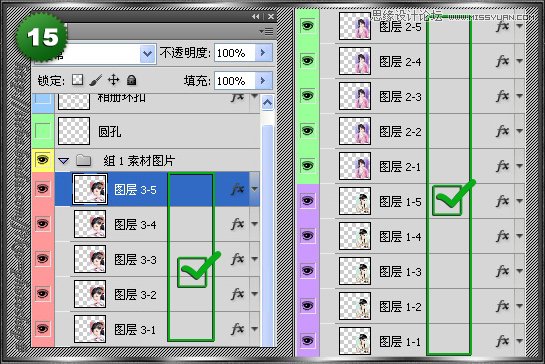The height and width of the screenshot is (364, 545).
Task: Expand effects arrow on 图层 1-5
Action: (519, 201)
